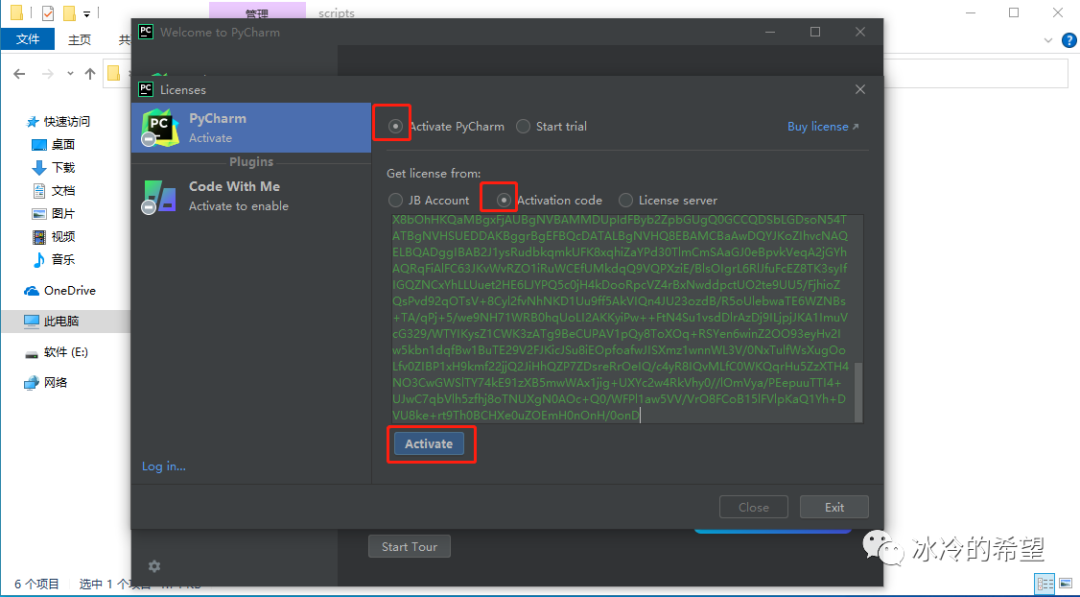Go back in File Explorer
The width and height of the screenshot is (1080, 597).
19,74
